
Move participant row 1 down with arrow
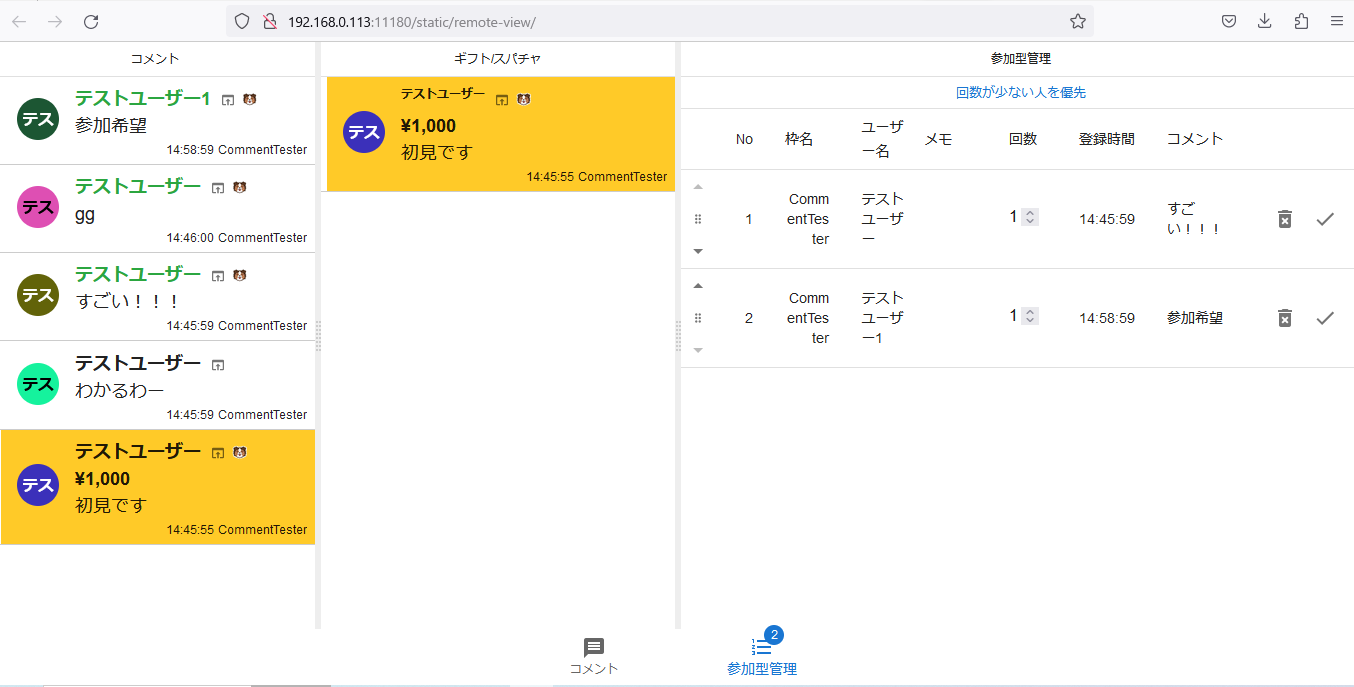click(x=698, y=251)
